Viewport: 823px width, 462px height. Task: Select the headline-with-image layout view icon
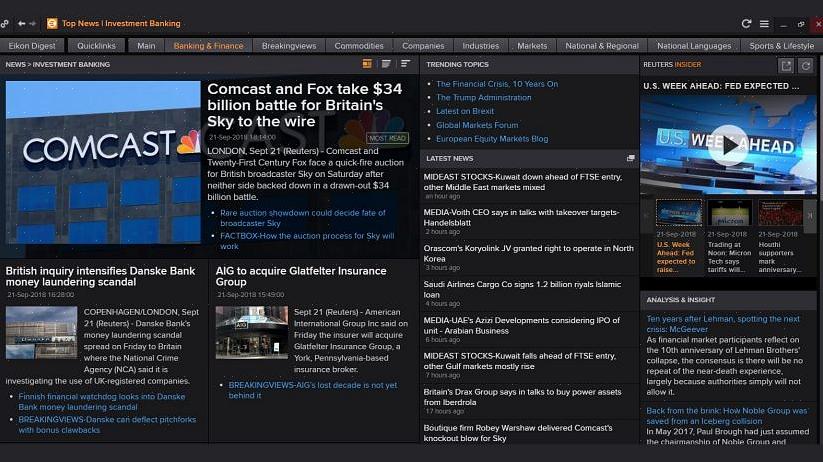coord(367,64)
